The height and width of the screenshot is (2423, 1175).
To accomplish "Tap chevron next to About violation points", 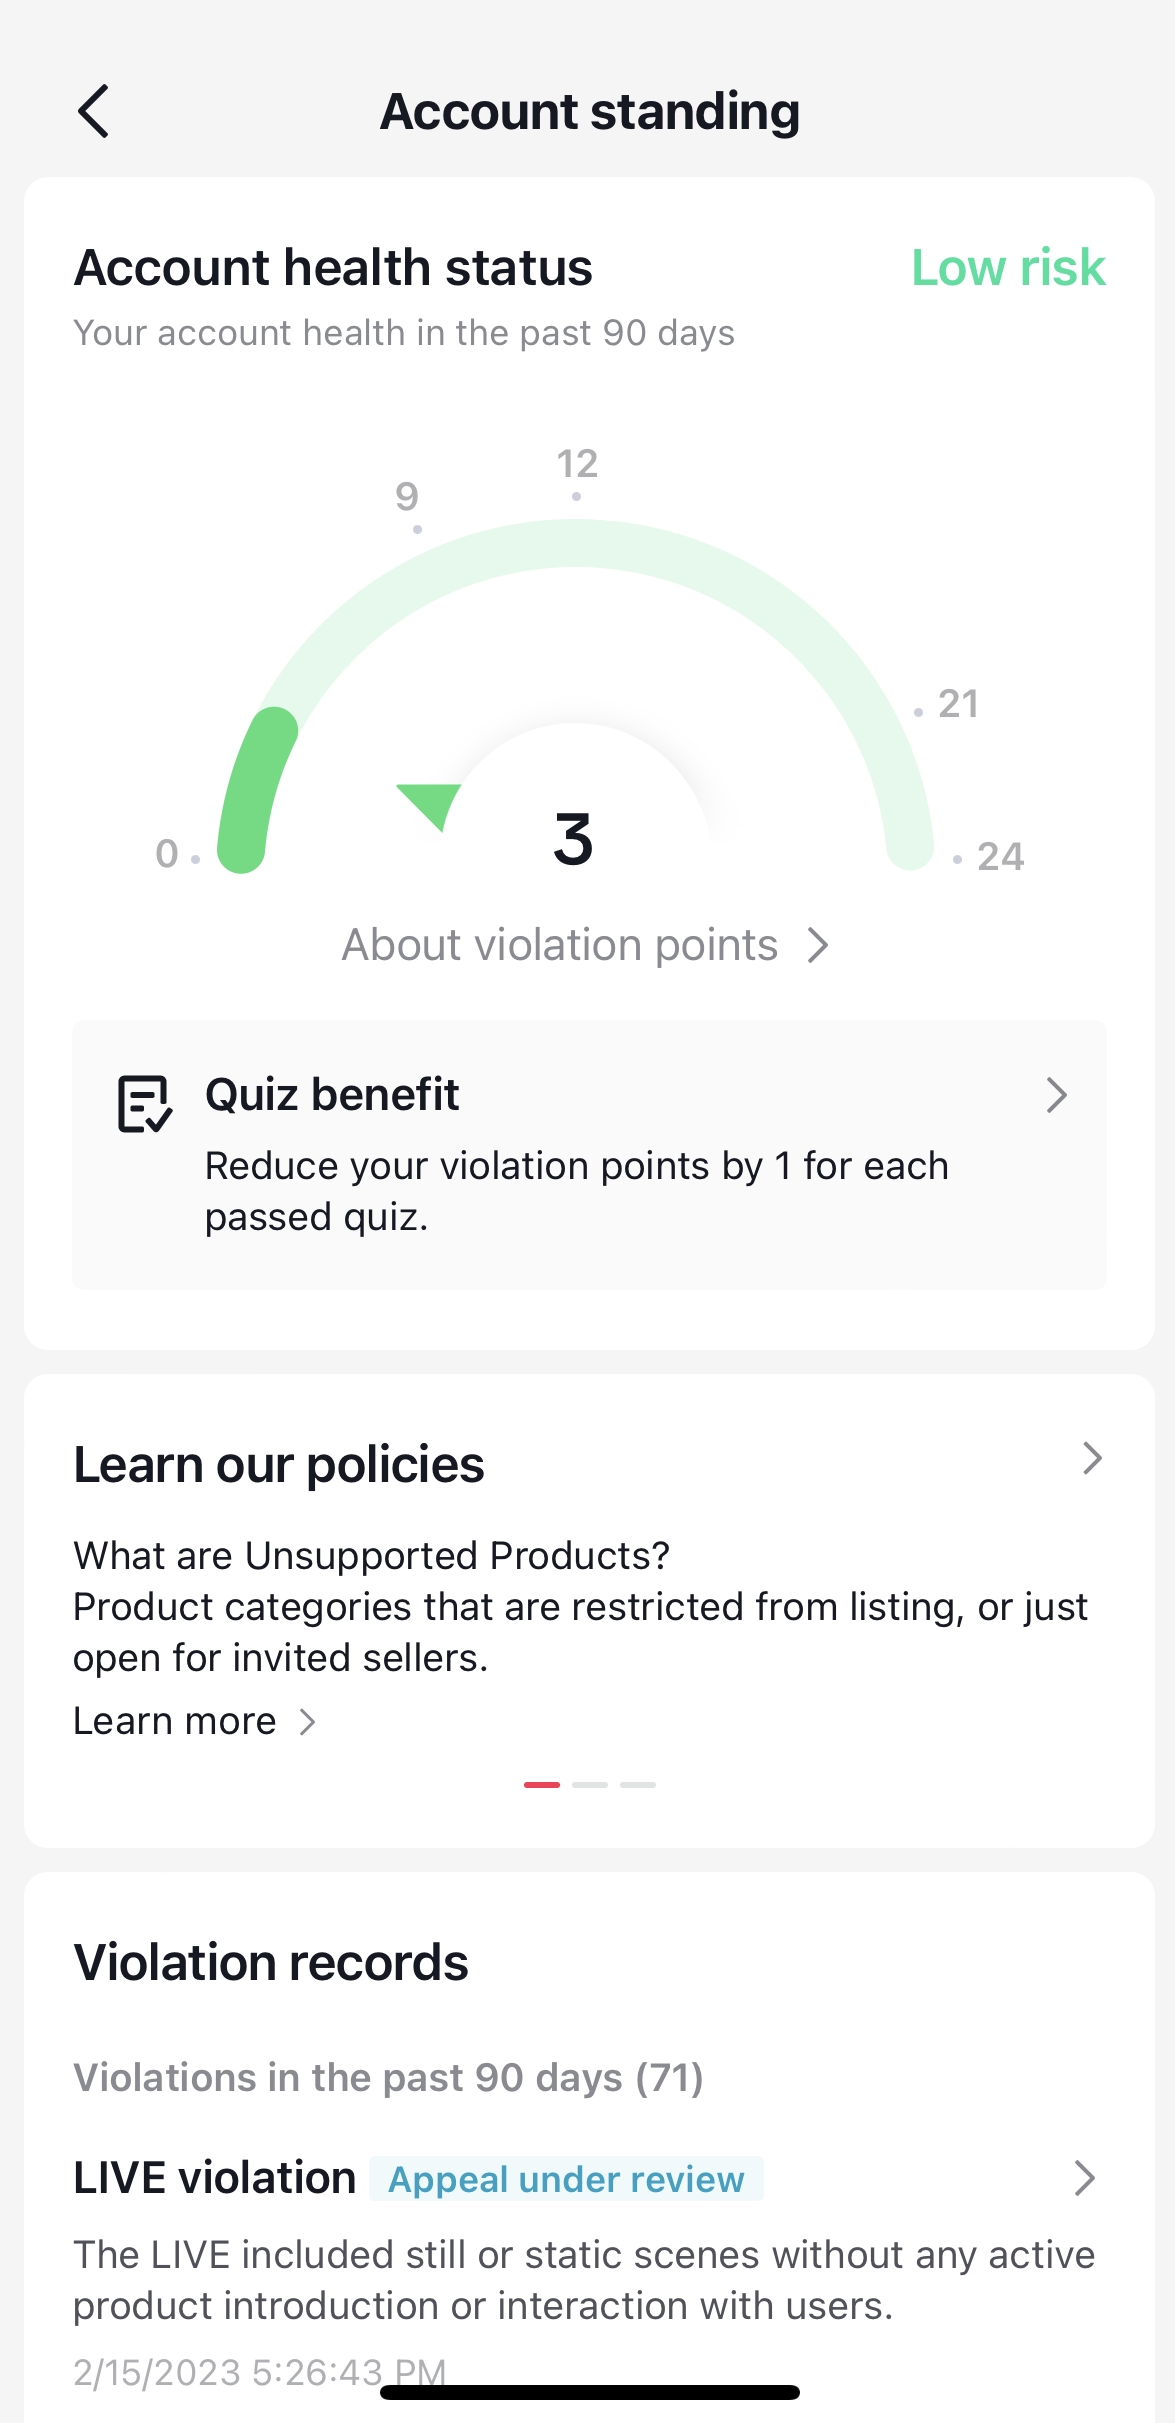I will click(x=818, y=945).
